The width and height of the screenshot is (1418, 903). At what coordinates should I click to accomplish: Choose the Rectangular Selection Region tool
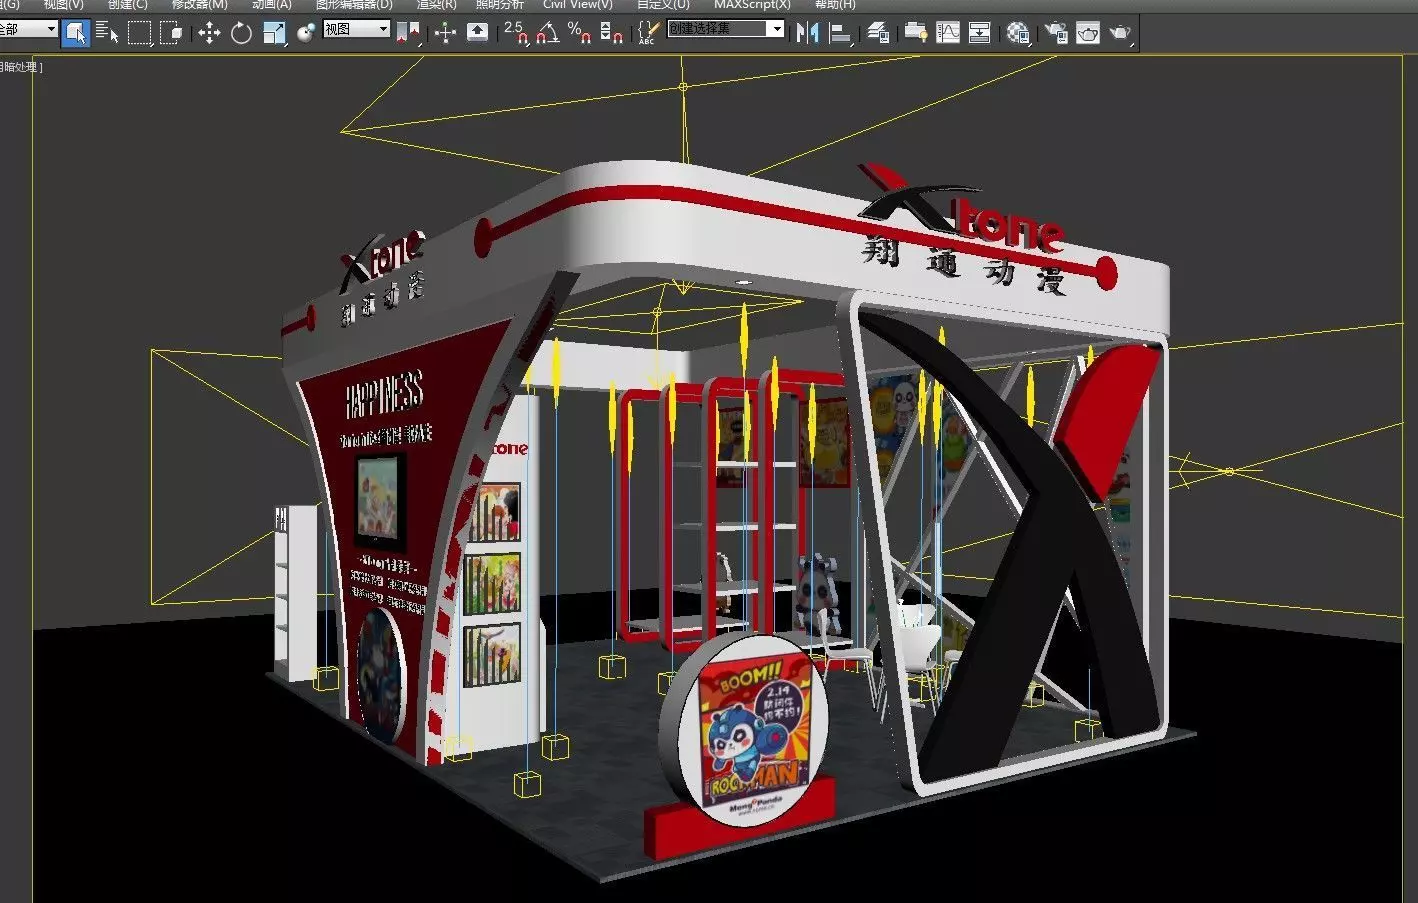140,33
